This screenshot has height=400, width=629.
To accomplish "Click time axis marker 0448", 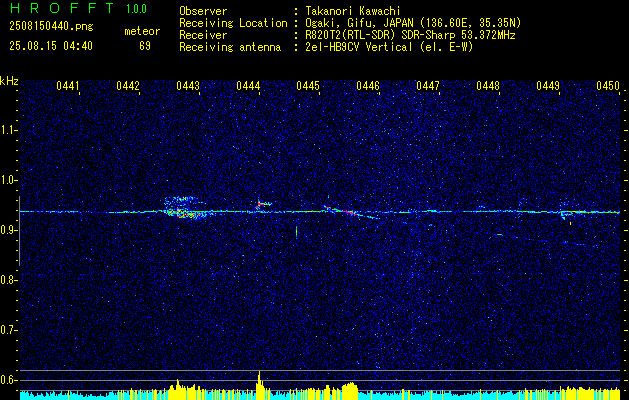I will 488,86.
